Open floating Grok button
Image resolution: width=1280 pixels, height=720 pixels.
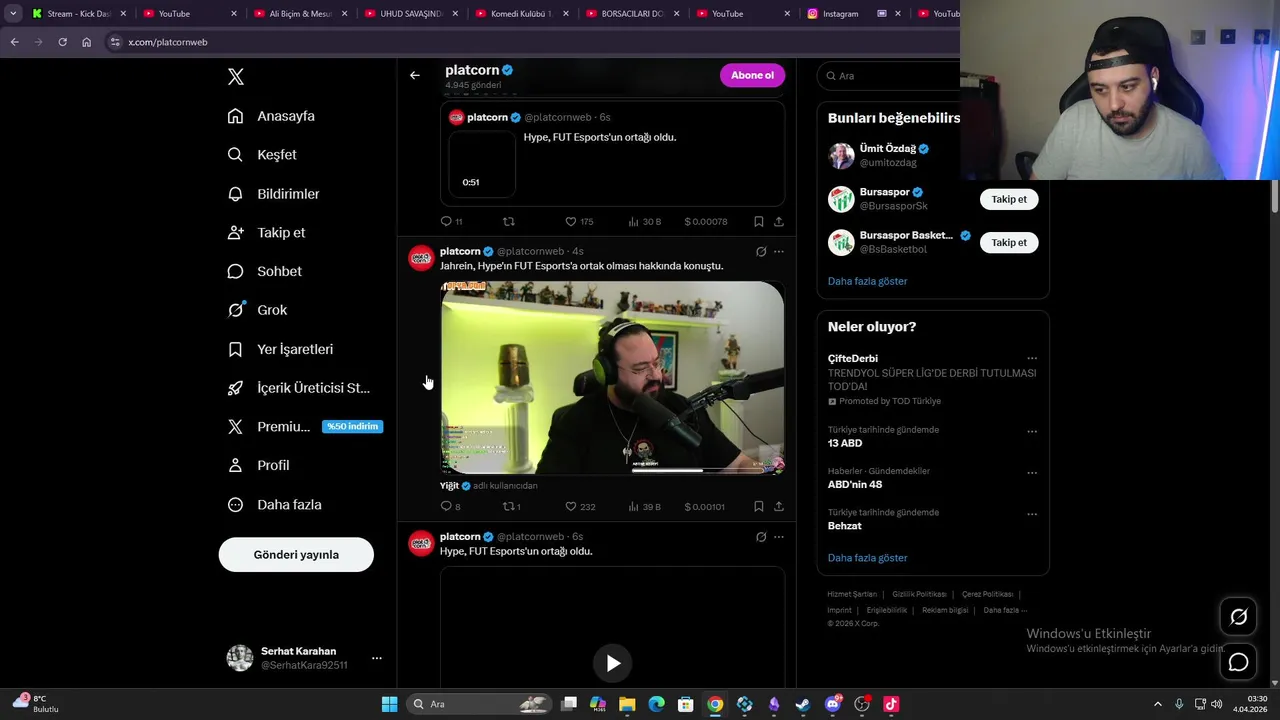pyautogui.click(x=1238, y=617)
